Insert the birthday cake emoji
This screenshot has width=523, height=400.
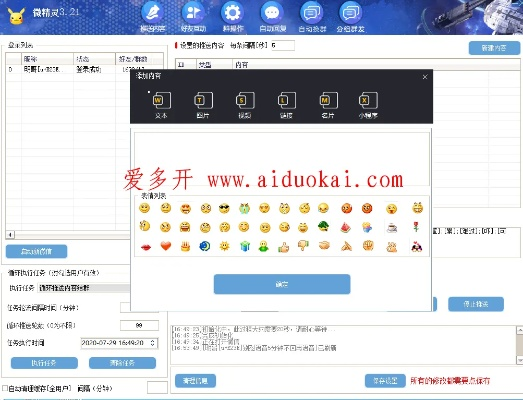[x=185, y=247]
